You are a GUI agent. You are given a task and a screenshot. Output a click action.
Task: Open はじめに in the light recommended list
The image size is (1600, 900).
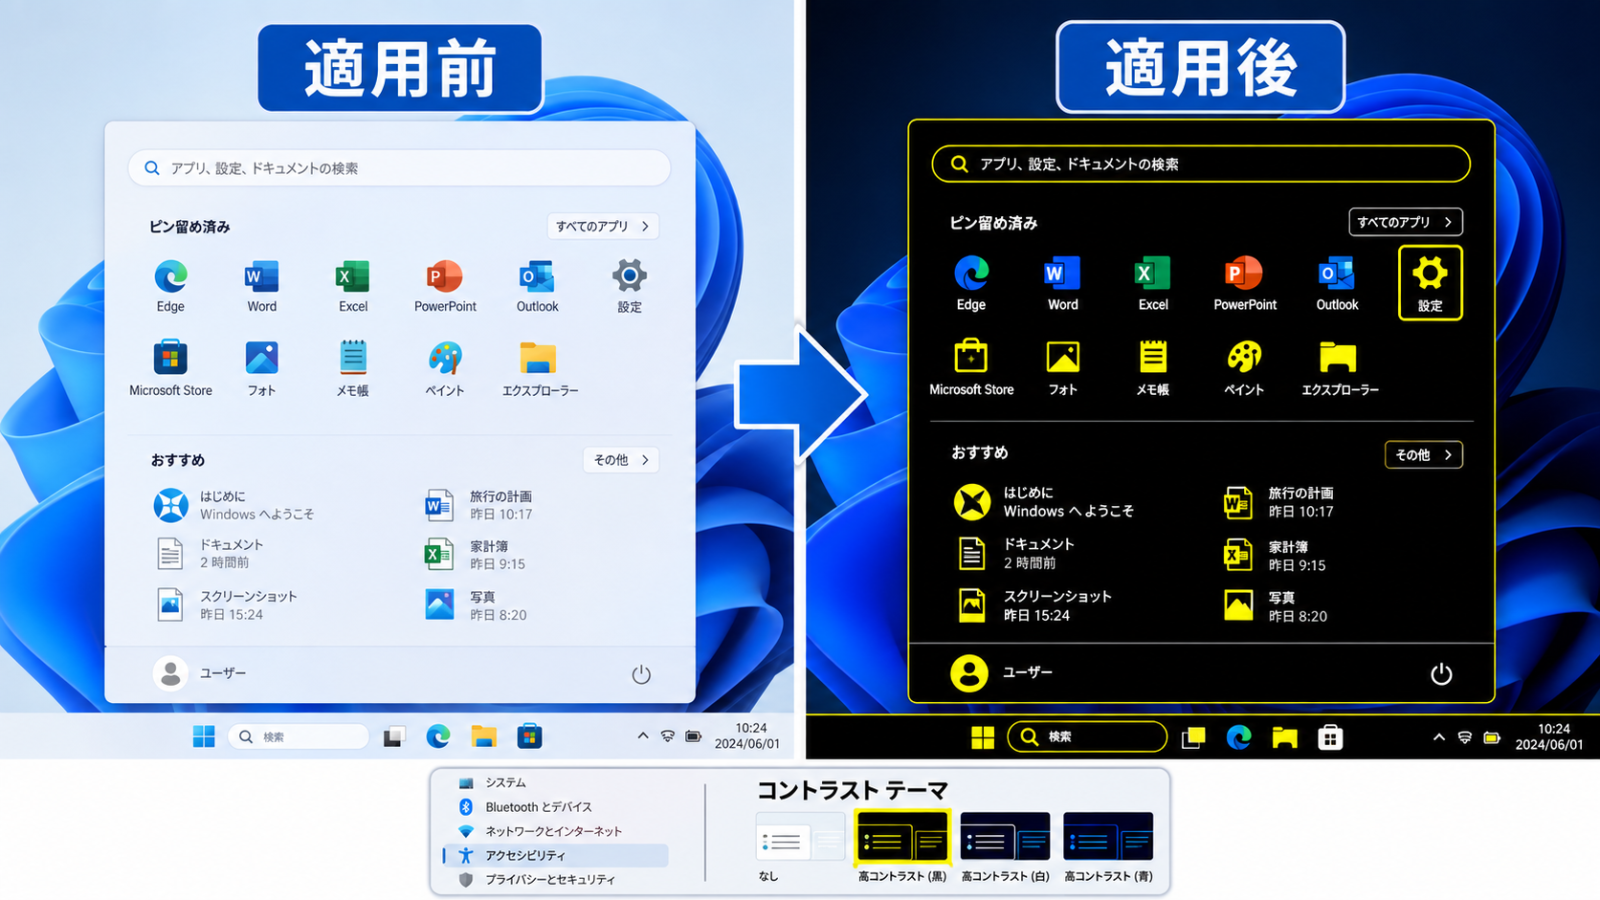click(235, 505)
